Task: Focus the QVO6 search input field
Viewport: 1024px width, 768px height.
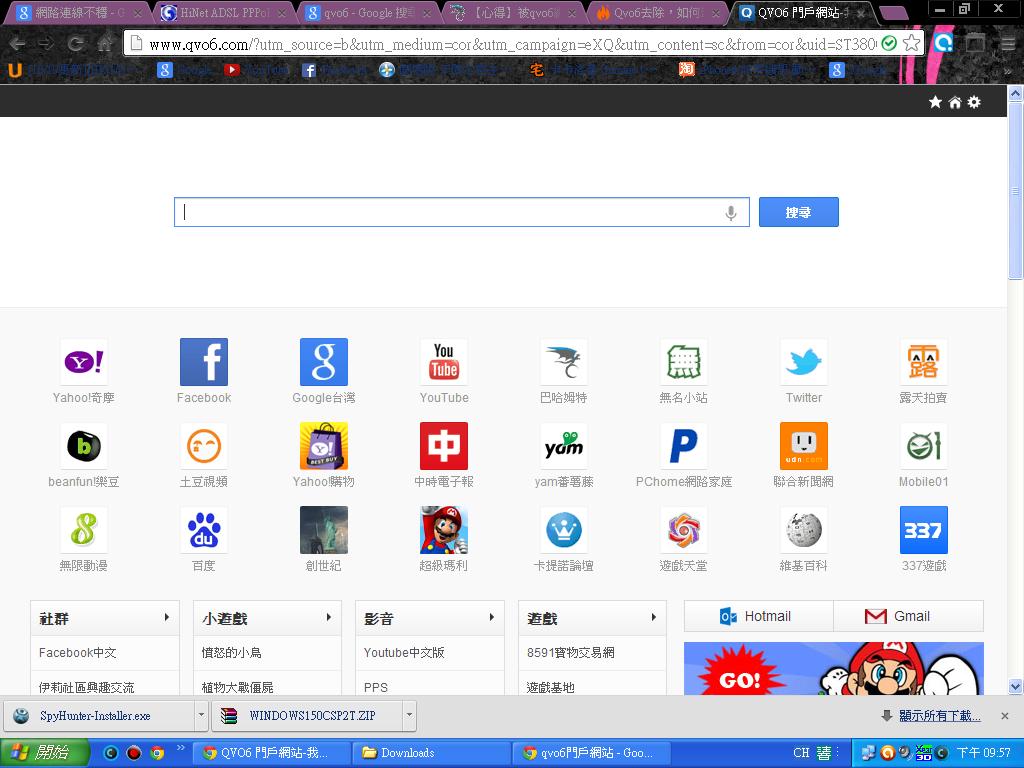Action: (x=462, y=212)
